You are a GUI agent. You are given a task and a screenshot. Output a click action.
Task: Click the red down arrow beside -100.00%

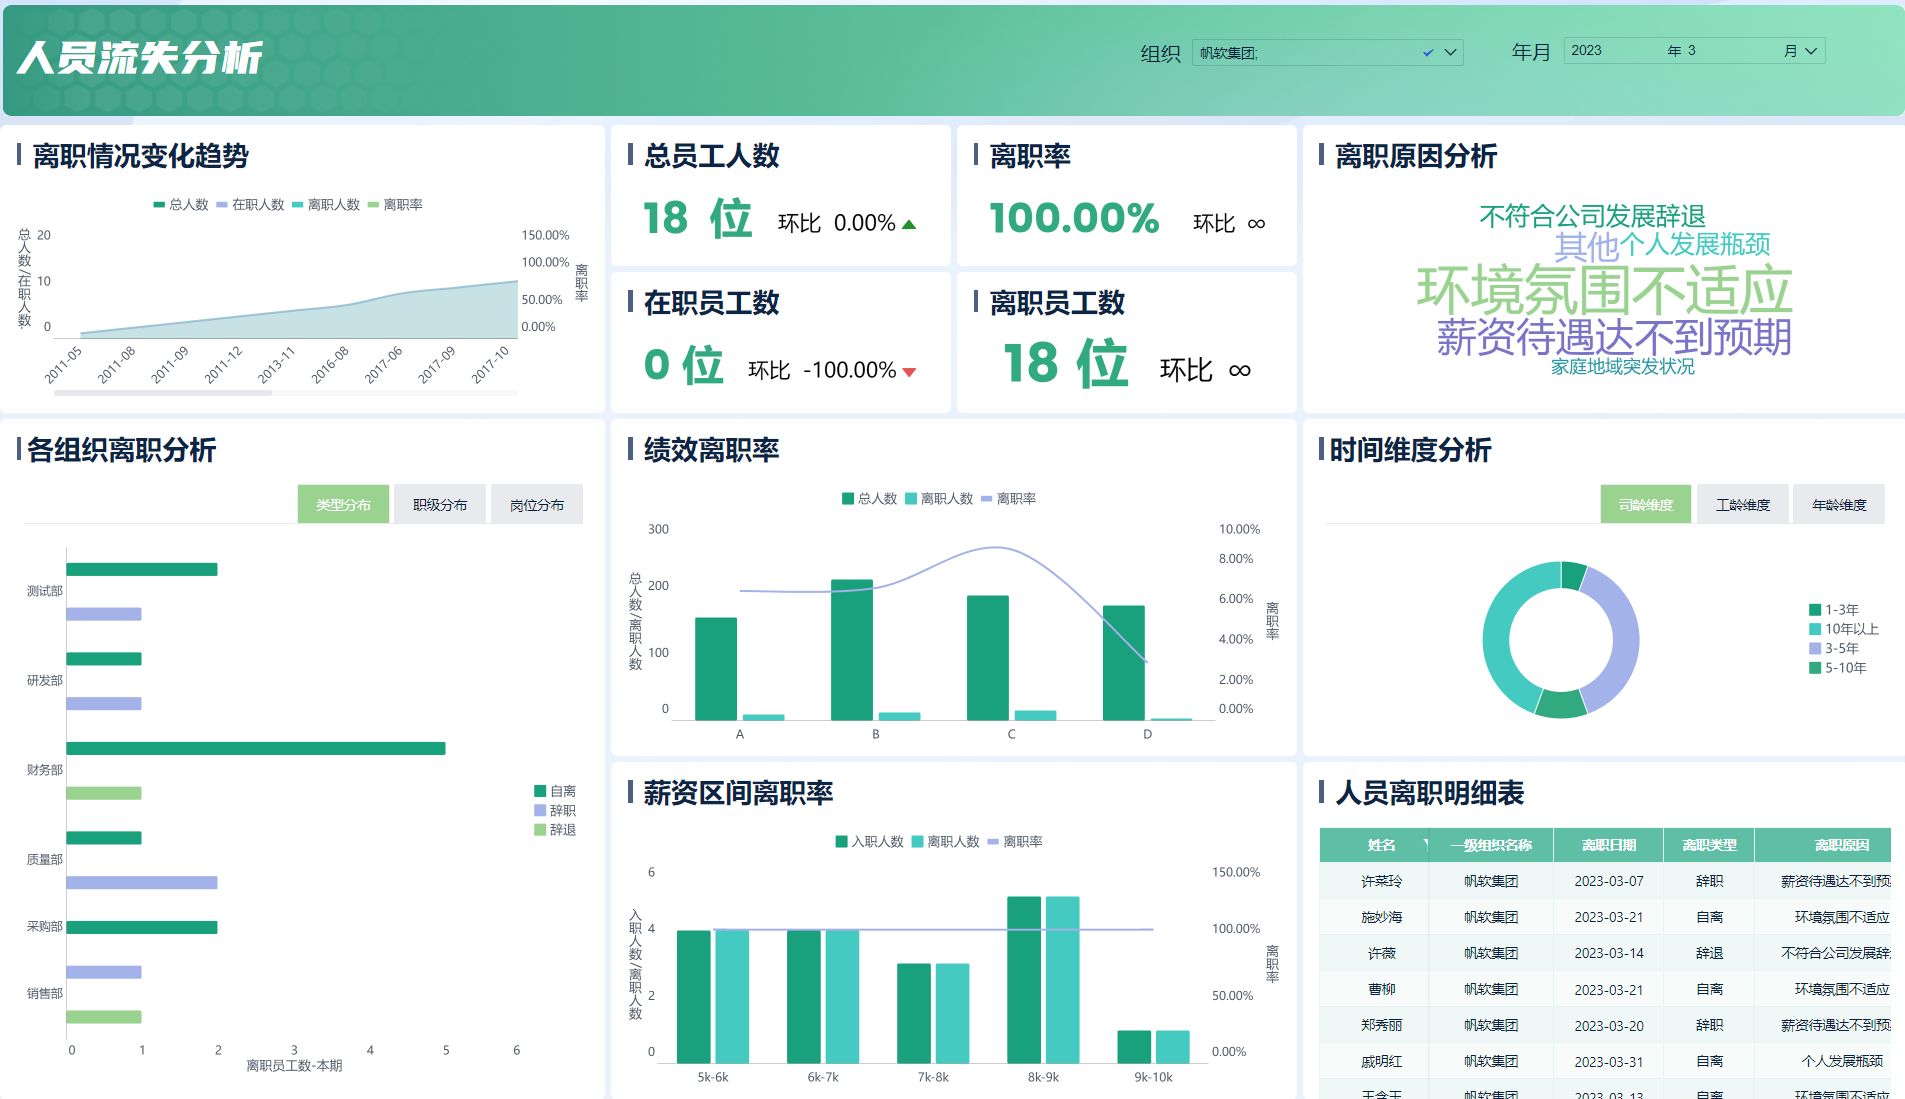pos(909,372)
